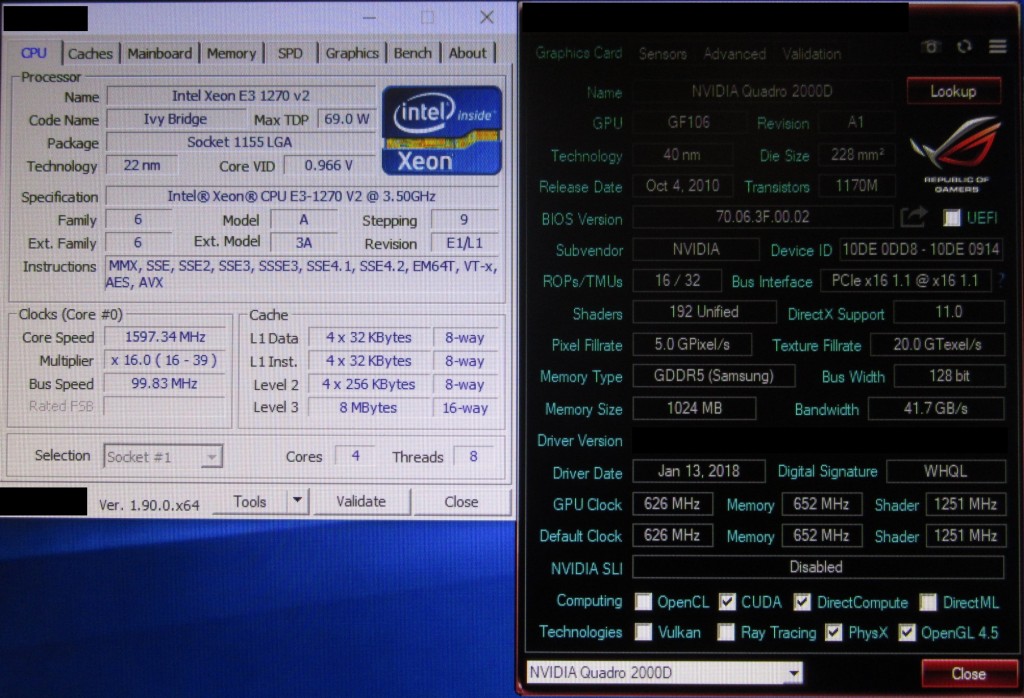
Task: Switch to the Mainboard tab
Action: tap(159, 53)
